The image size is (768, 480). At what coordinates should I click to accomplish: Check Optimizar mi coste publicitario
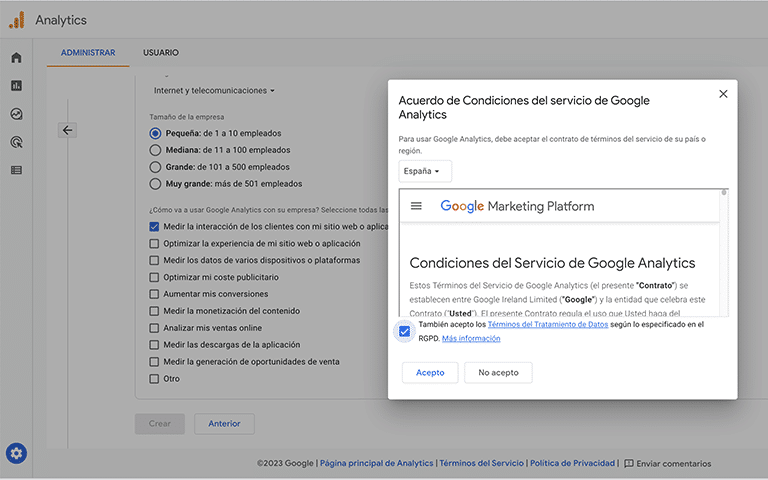tap(154, 277)
